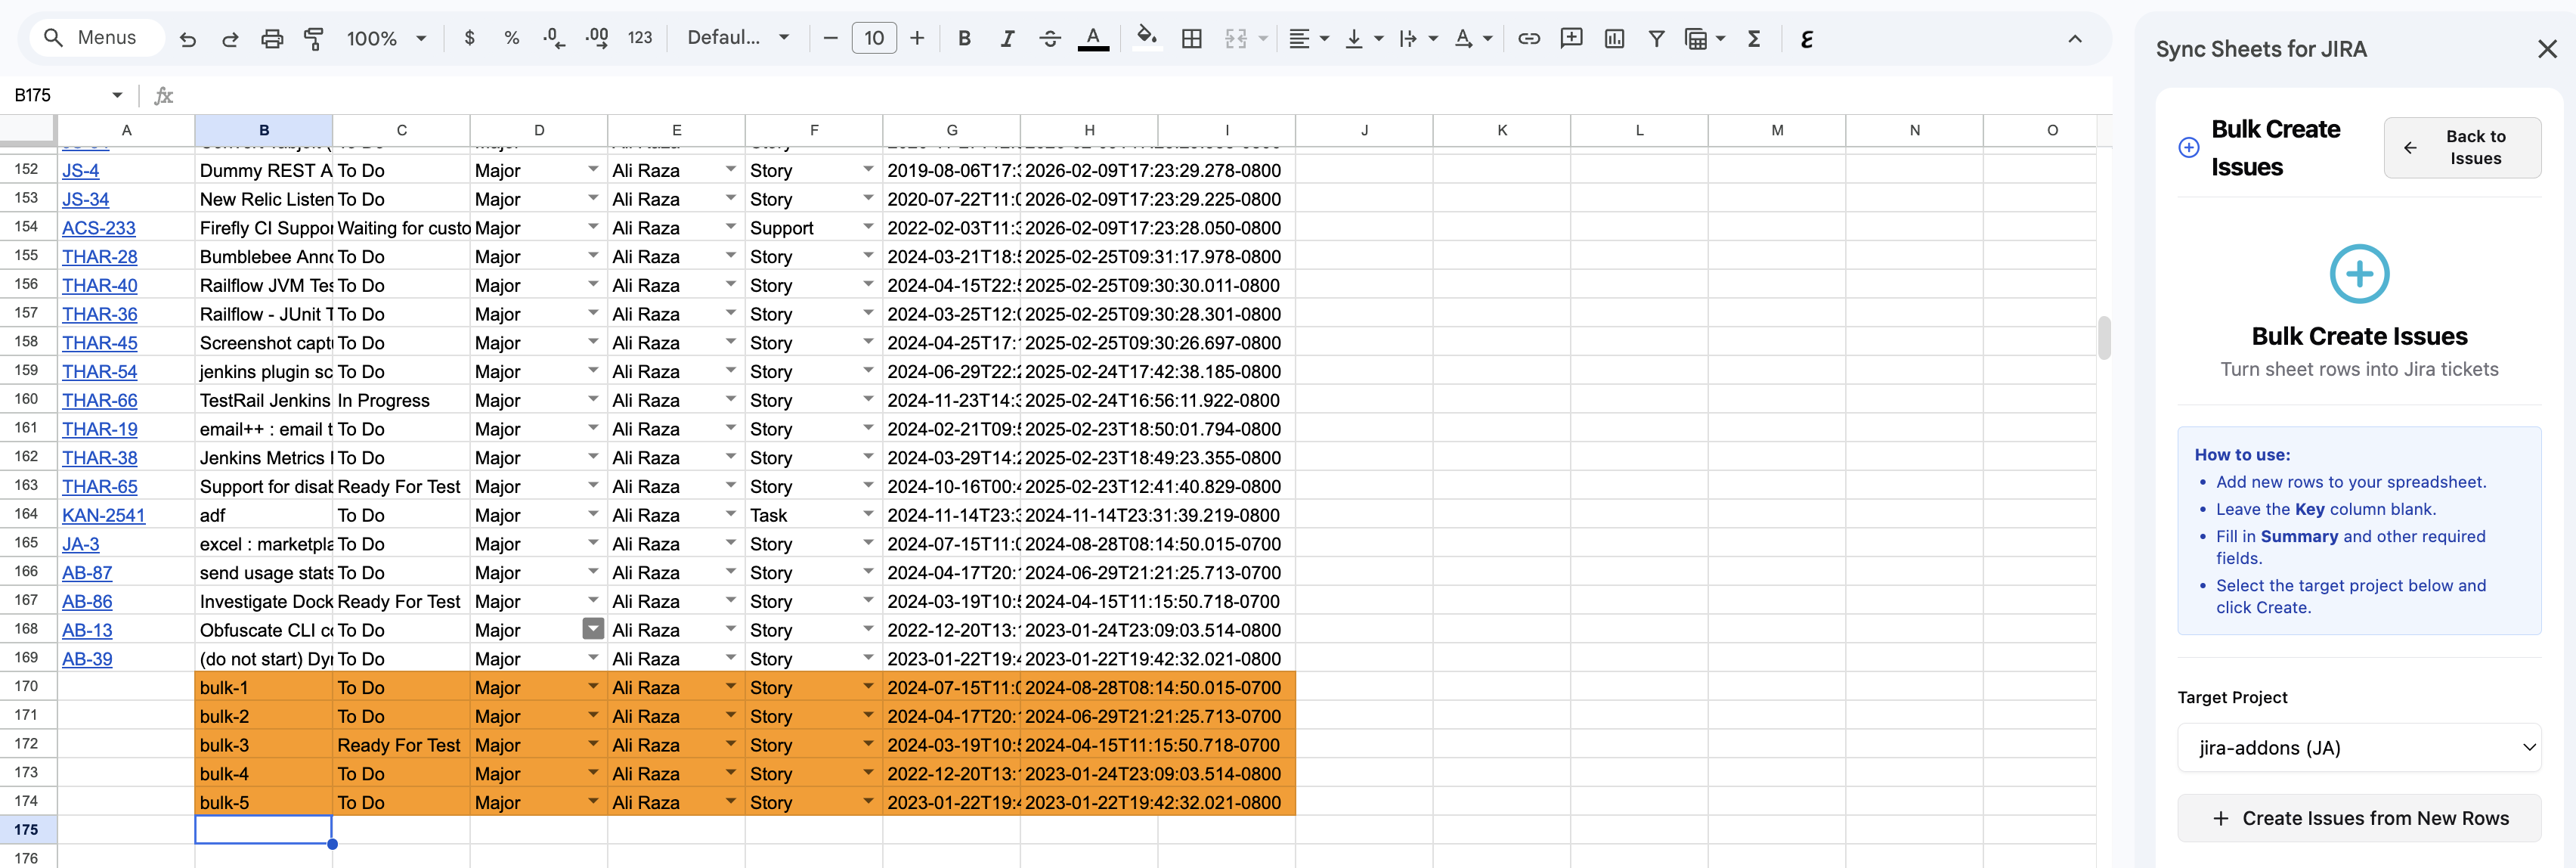2576x868 pixels.
Task: Open the Menus search
Action: (x=96, y=37)
